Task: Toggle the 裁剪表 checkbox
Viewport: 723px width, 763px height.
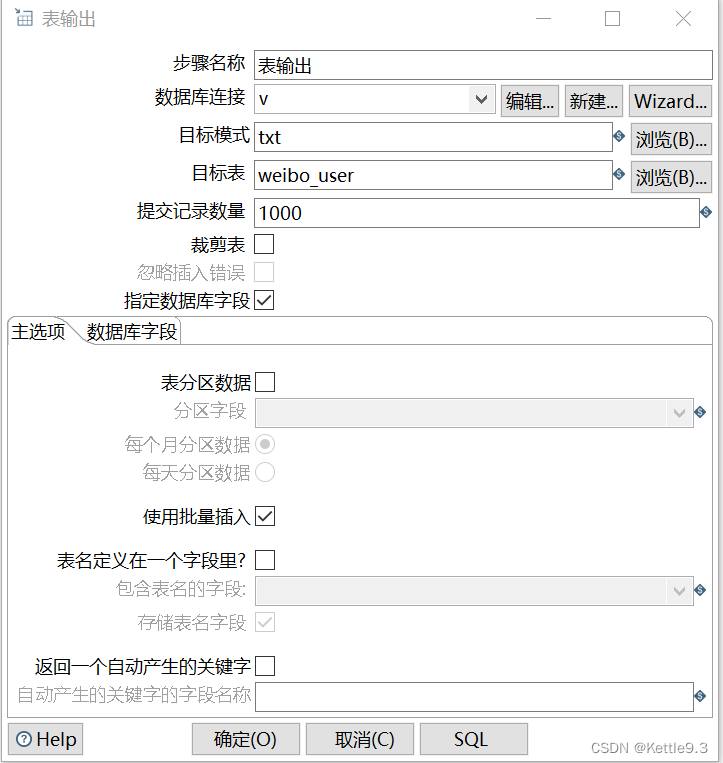Action: (x=264, y=244)
